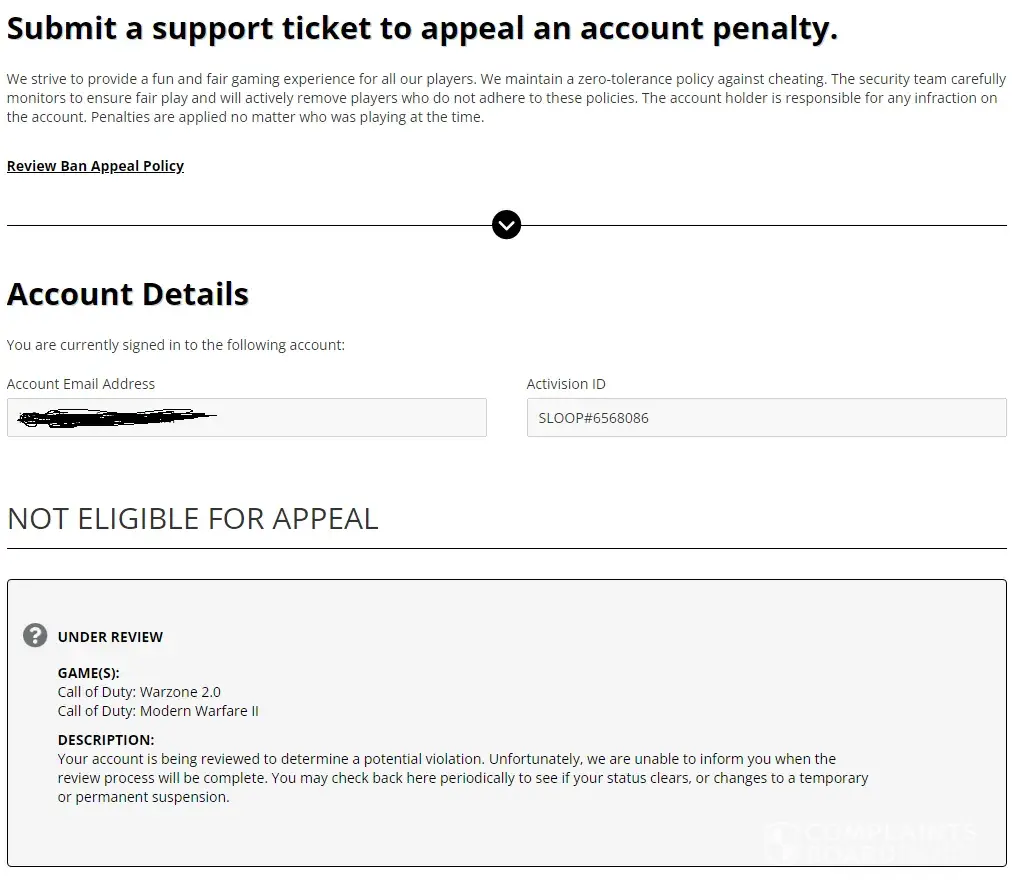The image size is (1026, 886).
Task: Click the 'Submit a support ticket' page heading
Action: pyautogui.click(x=422, y=29)
